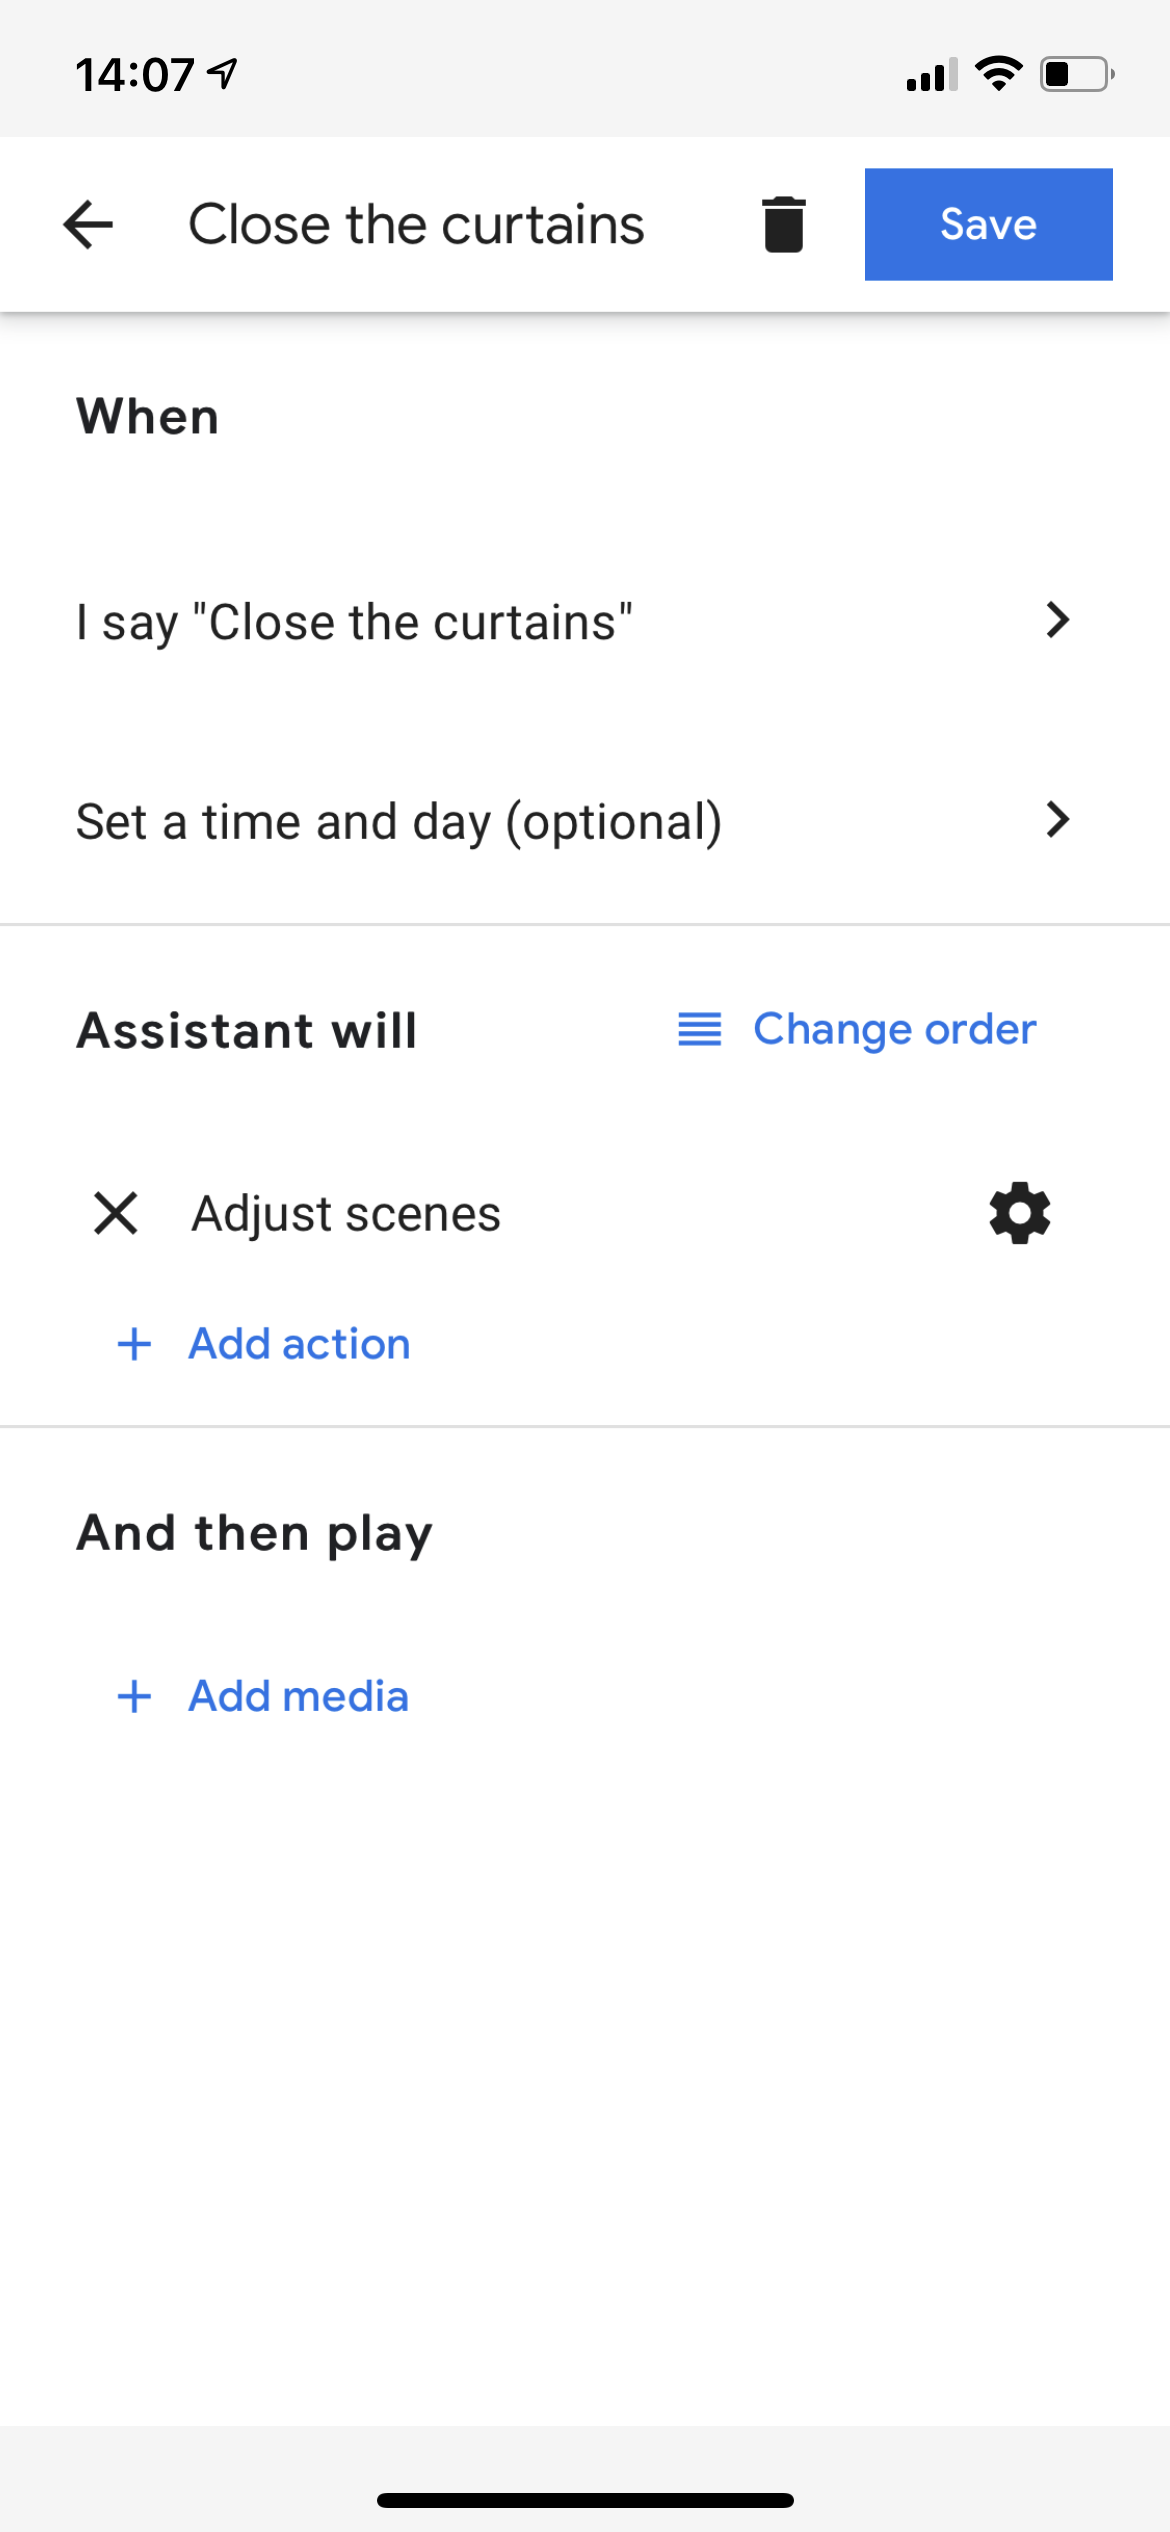The height and width of the screenshot is (2532, 1170).
Task: Expand chevron for time and day
Action: pyautogui.click(x=1057, y=820)
